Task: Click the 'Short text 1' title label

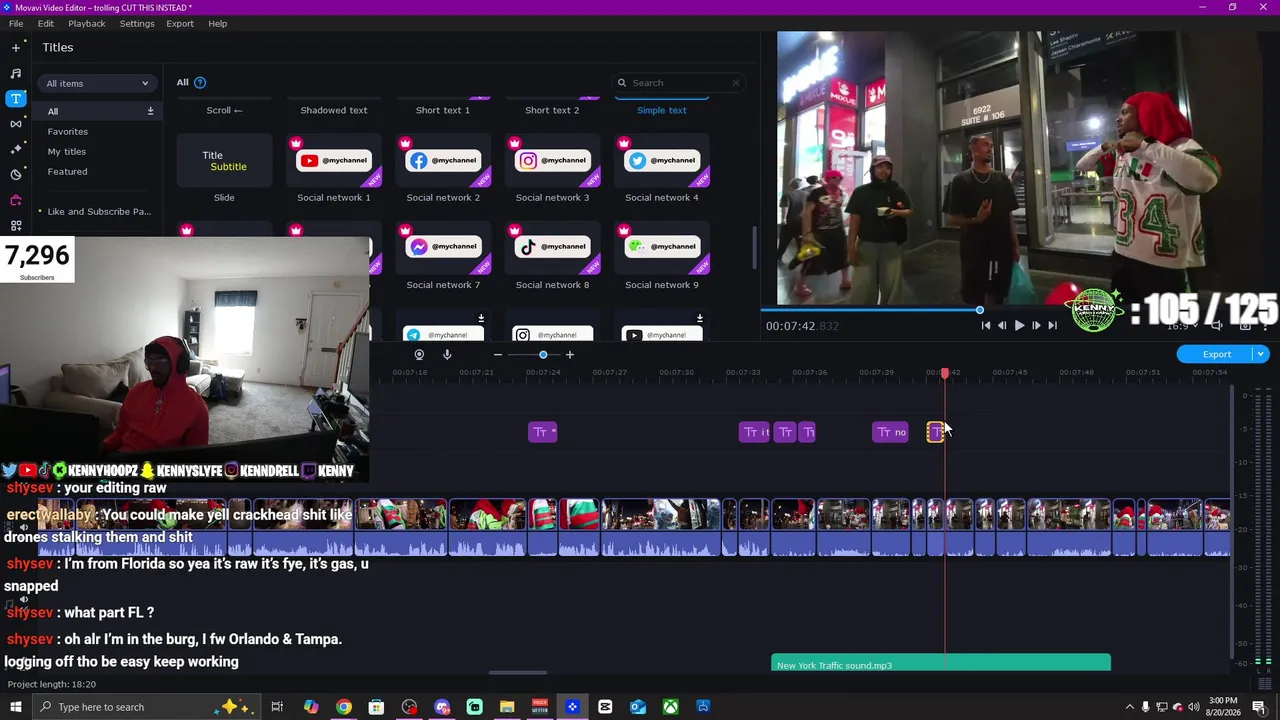Action: [x=443, y=110]
